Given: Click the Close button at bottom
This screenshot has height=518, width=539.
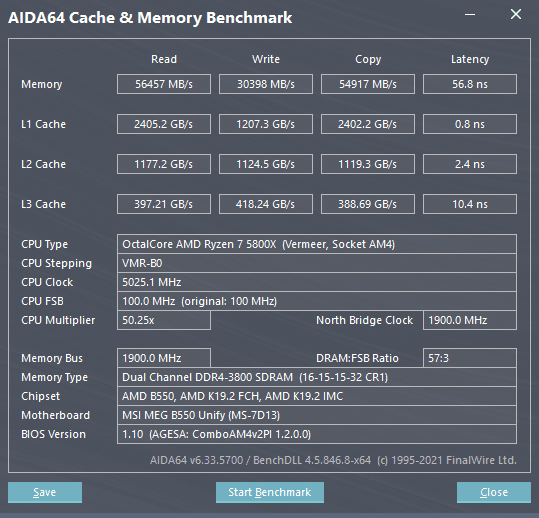Looking at the screenshot, I should click(x=494, y=492).
